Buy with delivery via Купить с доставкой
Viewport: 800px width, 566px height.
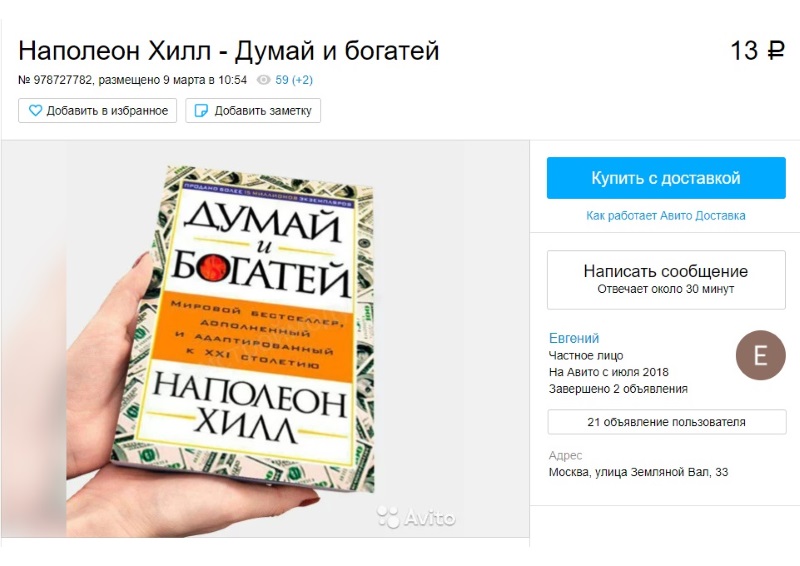tap(666, 178)
